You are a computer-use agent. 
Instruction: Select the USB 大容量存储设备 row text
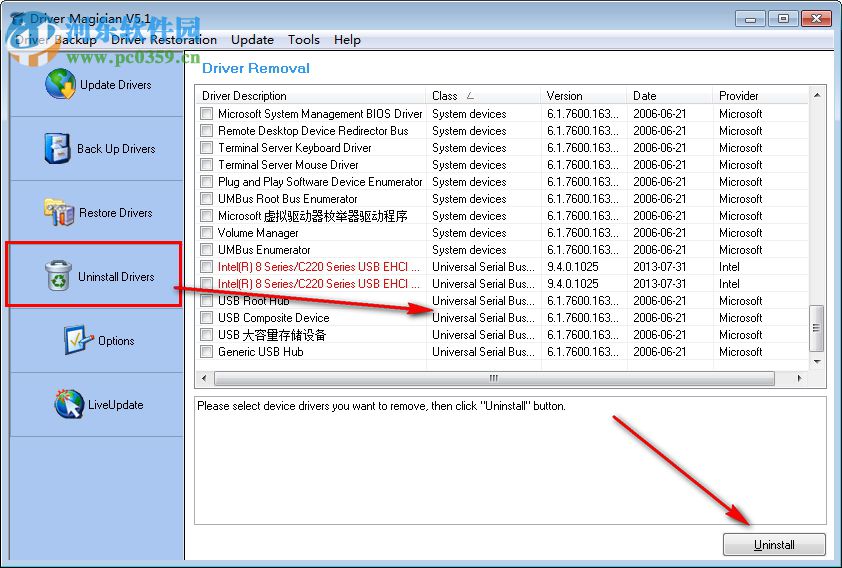click(272, 335)
